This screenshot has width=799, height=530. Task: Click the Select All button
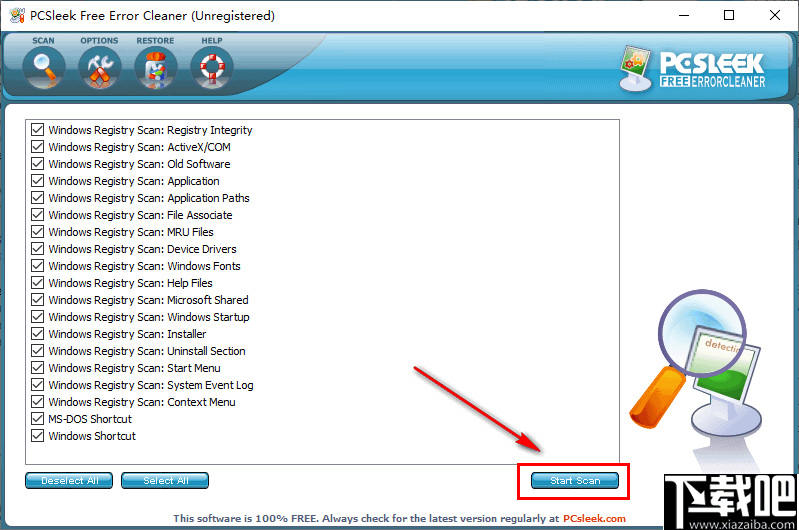165,481
